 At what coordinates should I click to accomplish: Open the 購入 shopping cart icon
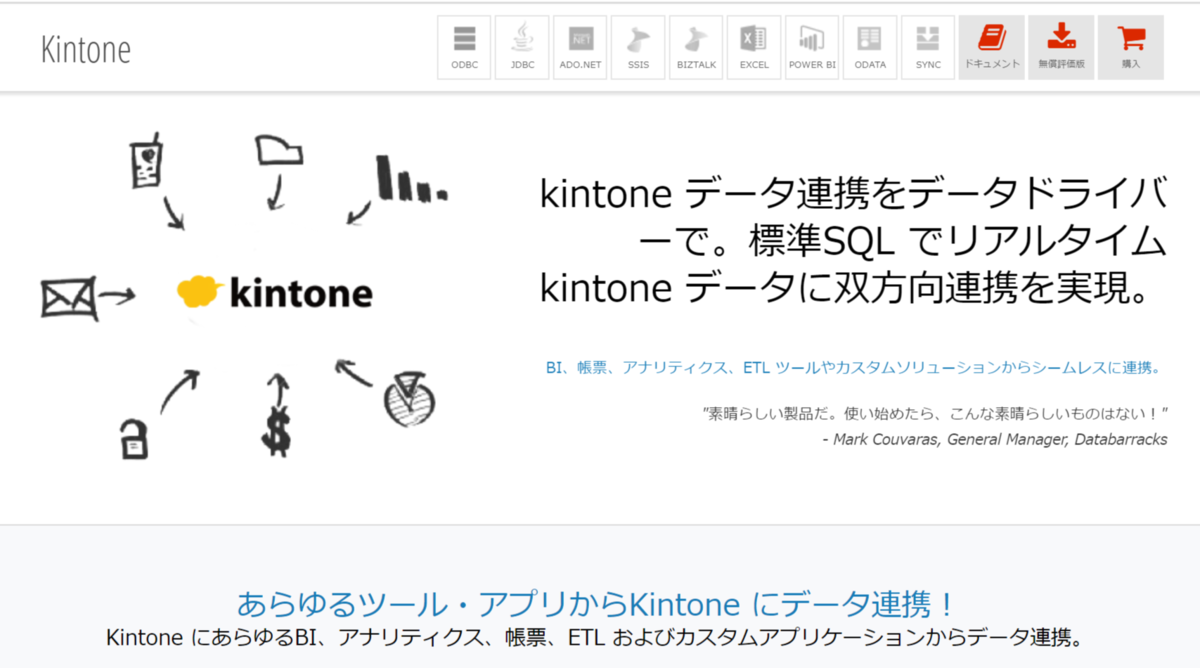[1130, 46]
